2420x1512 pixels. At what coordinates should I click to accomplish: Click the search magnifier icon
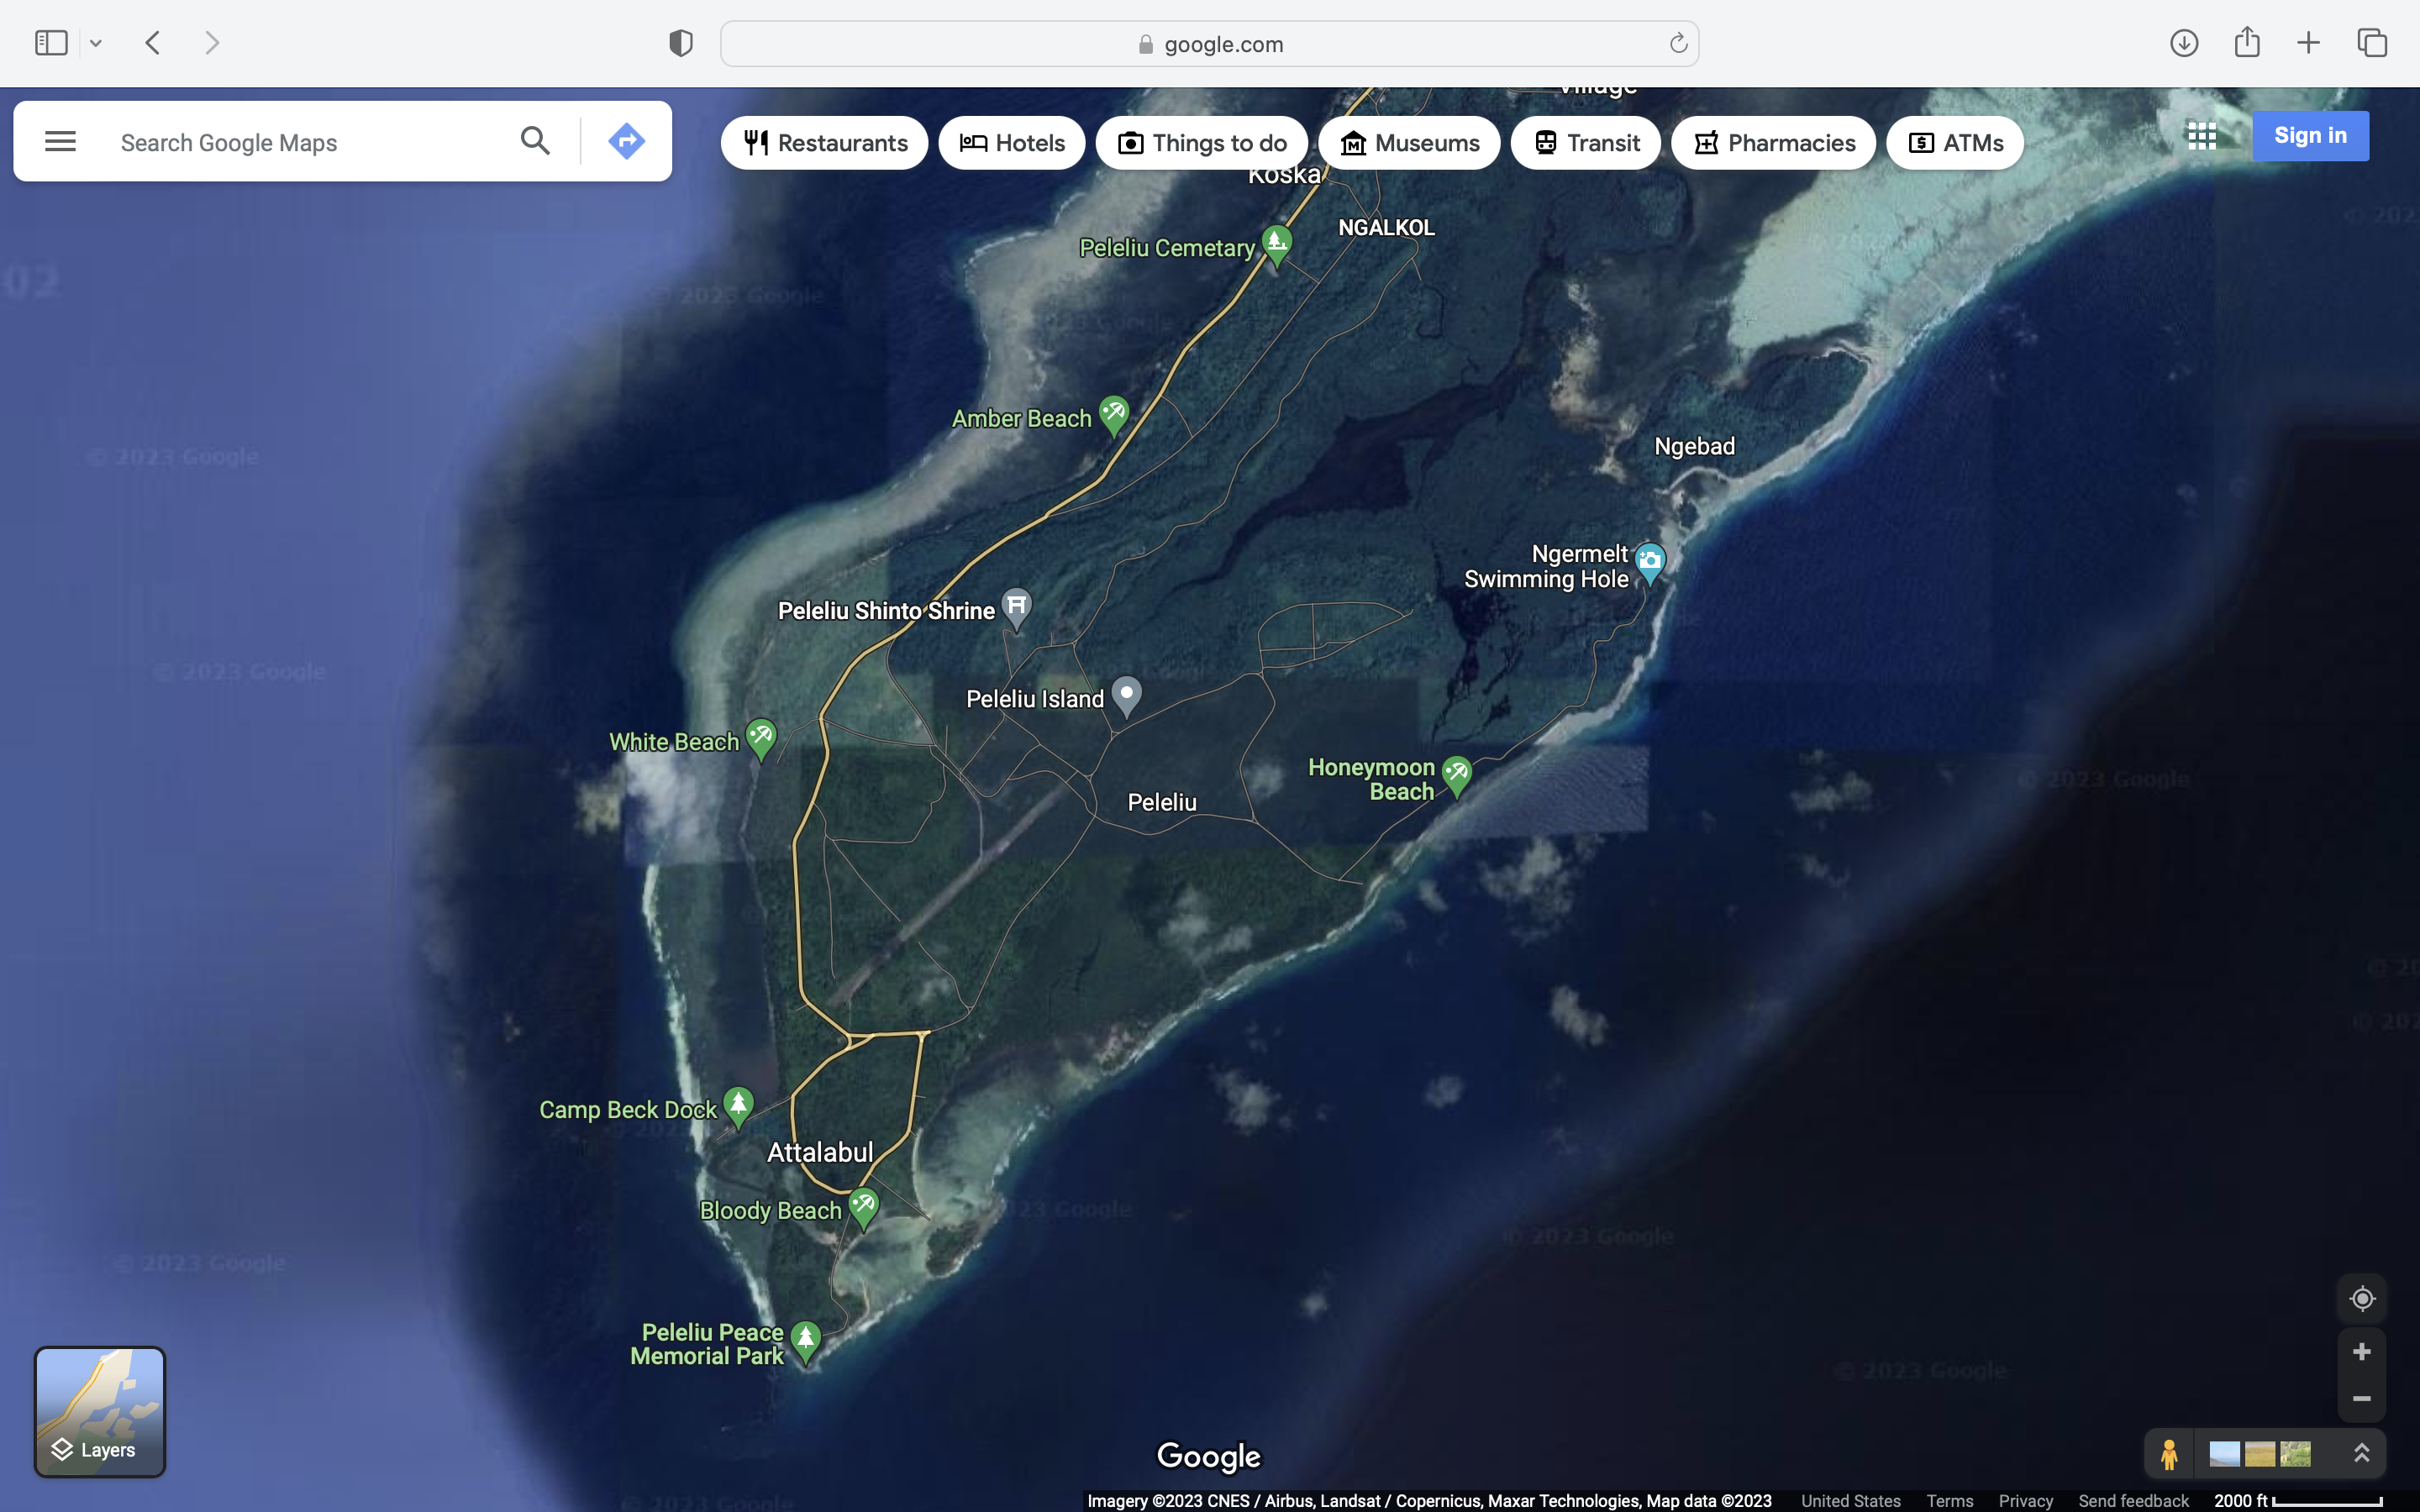(x=535, y=141)
